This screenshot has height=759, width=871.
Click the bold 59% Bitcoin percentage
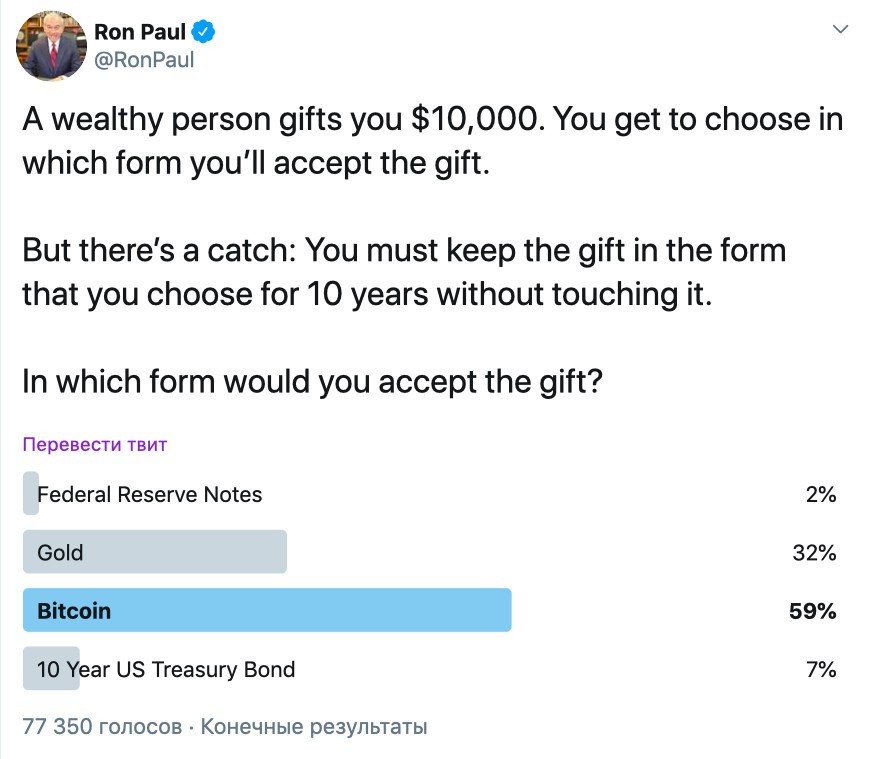click(x=813, y=611)
